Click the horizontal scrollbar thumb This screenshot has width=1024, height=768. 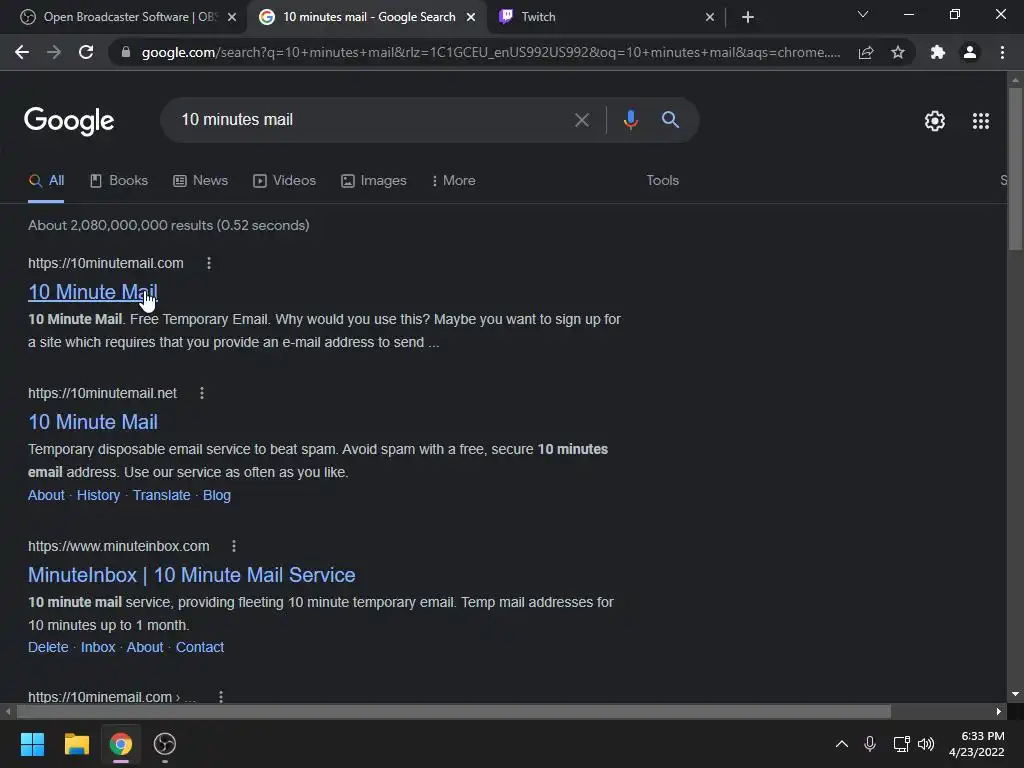(454, 711)
